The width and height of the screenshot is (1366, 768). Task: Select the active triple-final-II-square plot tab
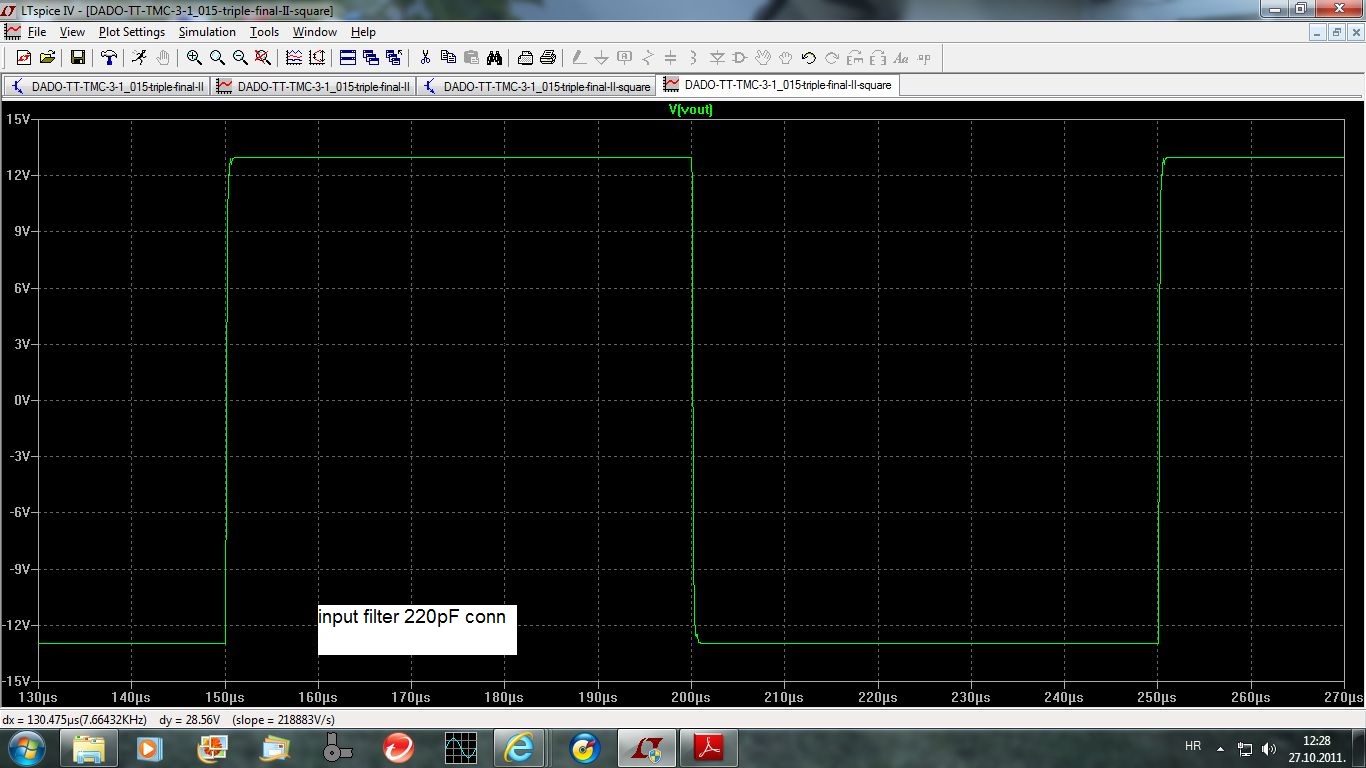[777, 86]
